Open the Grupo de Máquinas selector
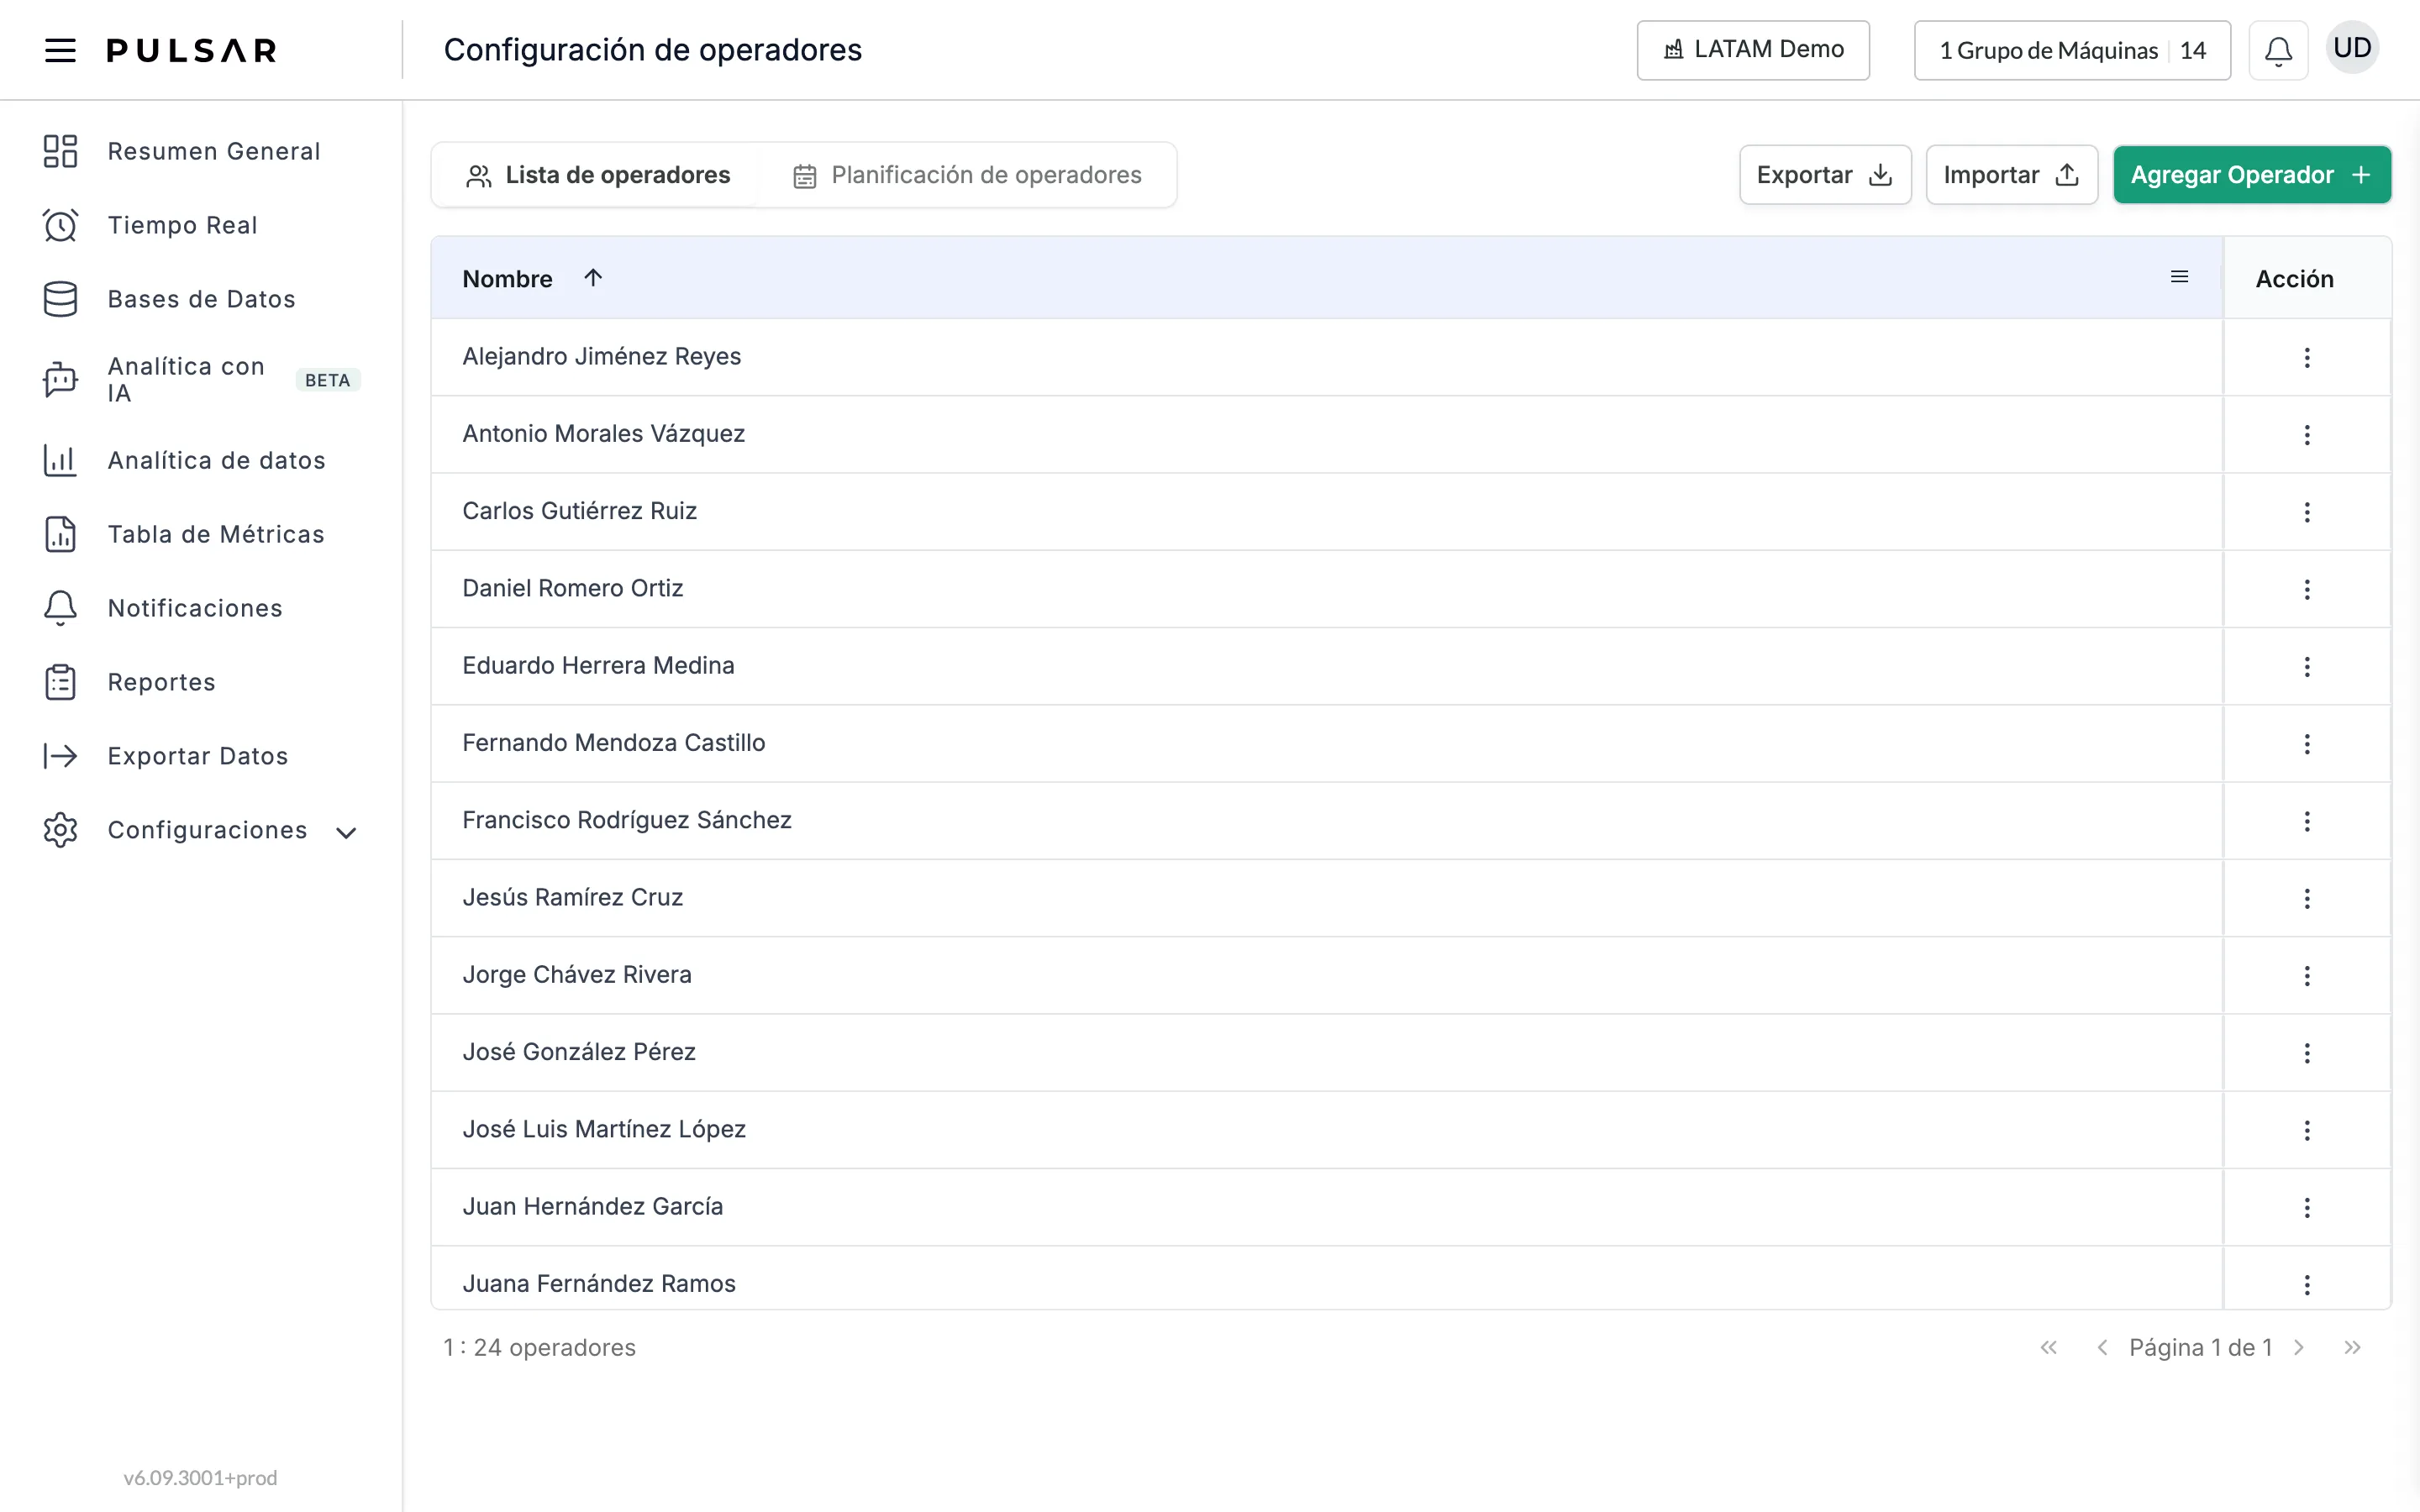This screenshot has width=2420, height=1512. click(x=2072, y=50)
